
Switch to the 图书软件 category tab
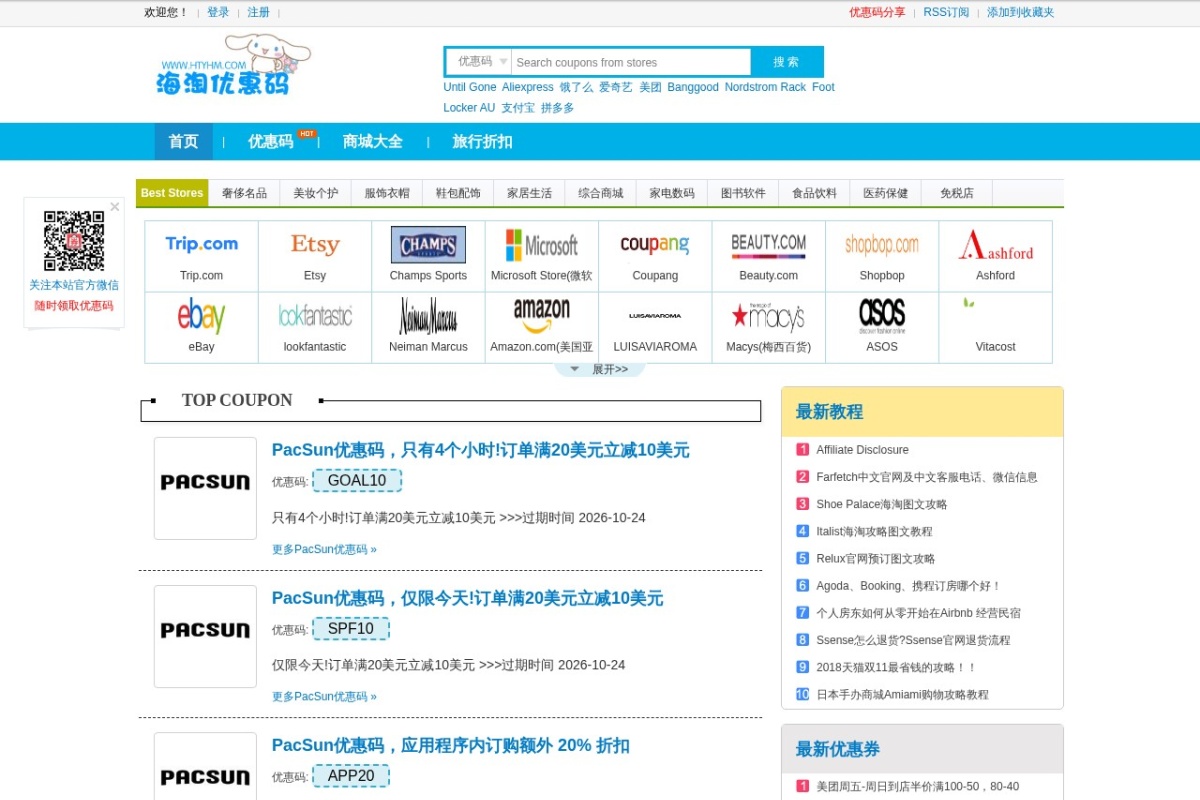coord(743,193)
